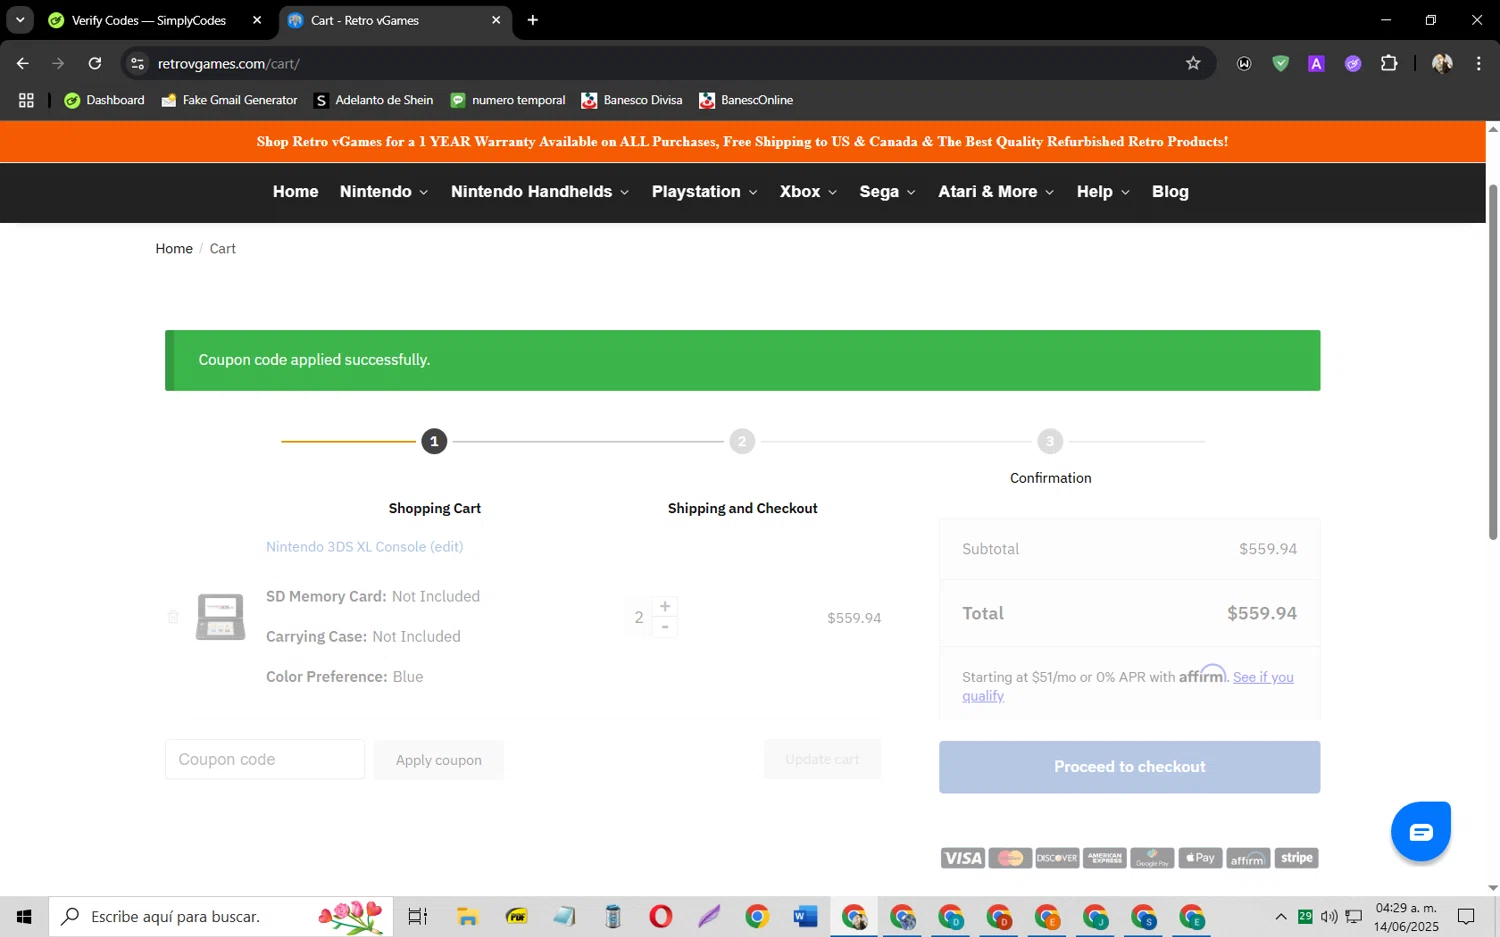The image size is (1500, 937).
Task: Increase quantity with the plus button
Action: tap(665, 606)
